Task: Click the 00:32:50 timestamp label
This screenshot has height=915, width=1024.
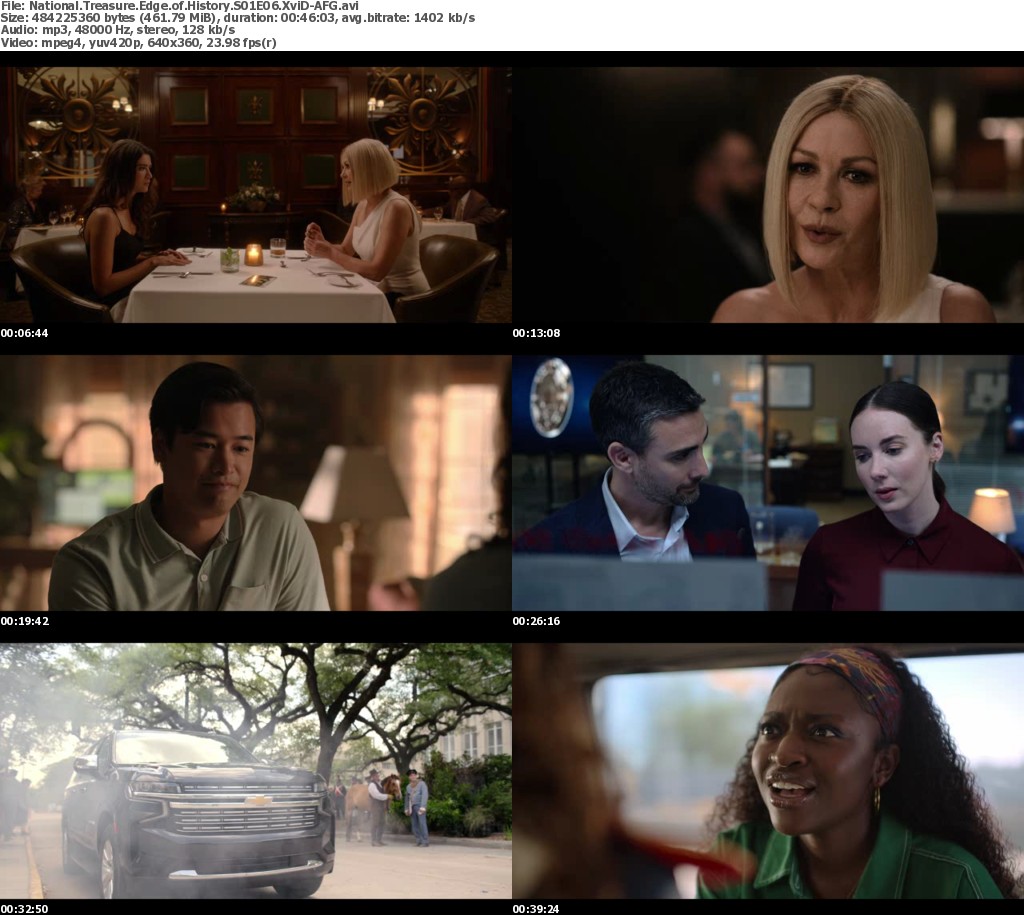Action: point(25,908)
